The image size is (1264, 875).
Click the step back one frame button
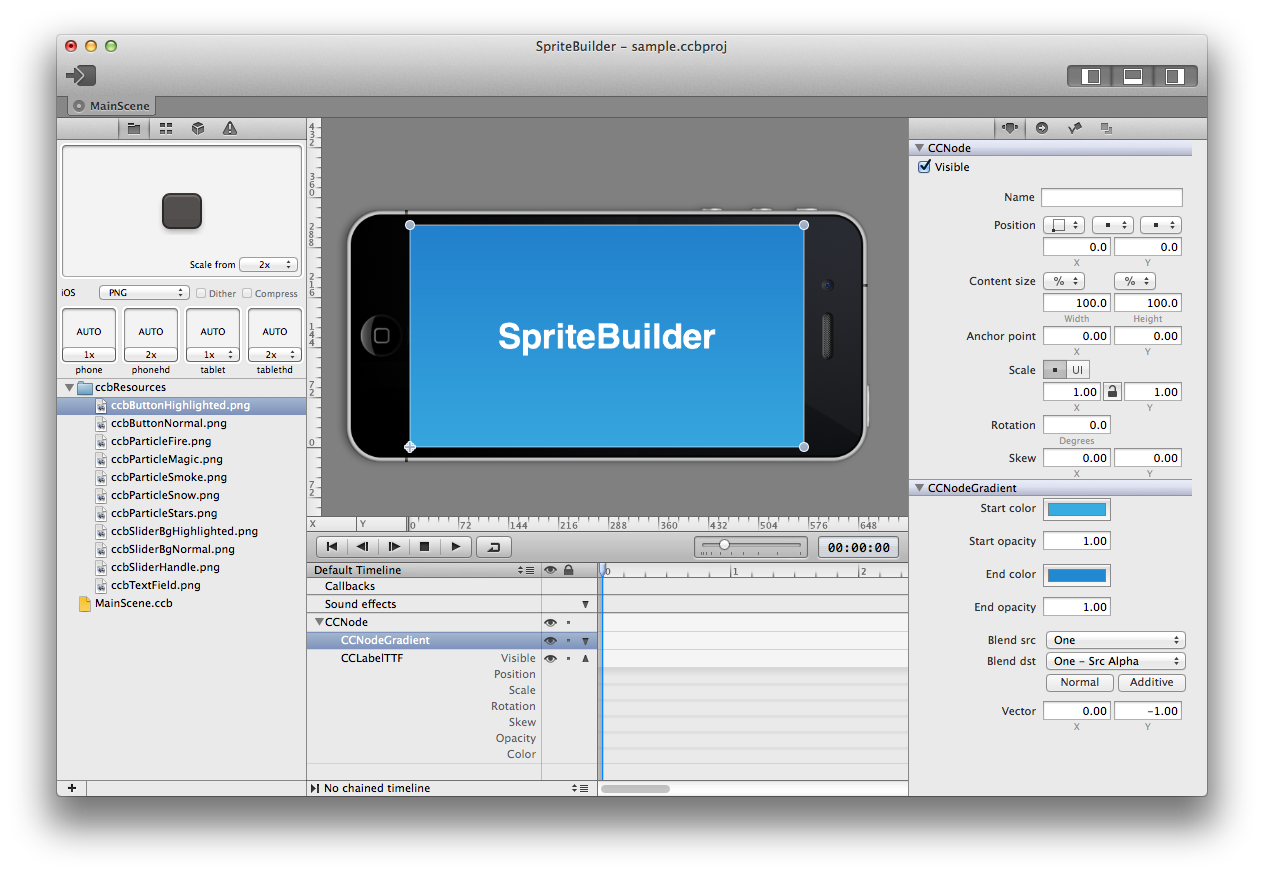(x=363, y=547)
